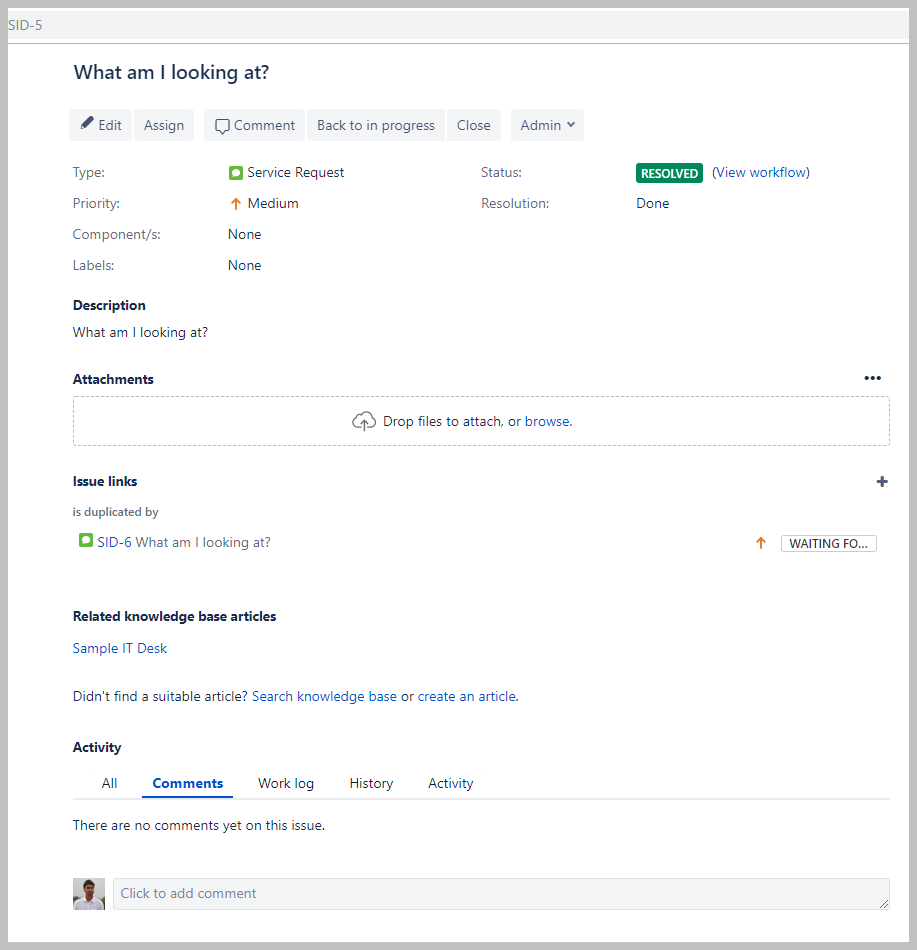This screenshot has width=917, height=950.
Task: Click the SID-5 issue key text
Action: (x=25, y=25)
